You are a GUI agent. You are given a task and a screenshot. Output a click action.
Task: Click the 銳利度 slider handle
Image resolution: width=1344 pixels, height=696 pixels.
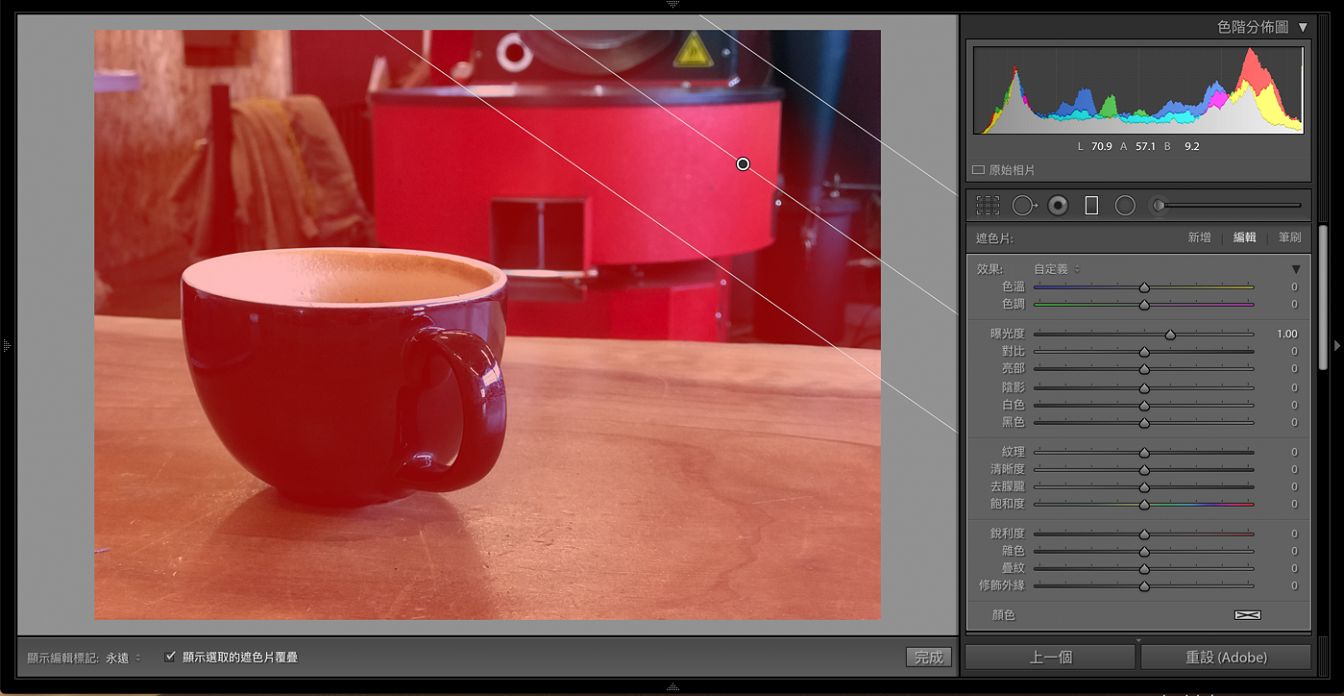coord(1144,534)
